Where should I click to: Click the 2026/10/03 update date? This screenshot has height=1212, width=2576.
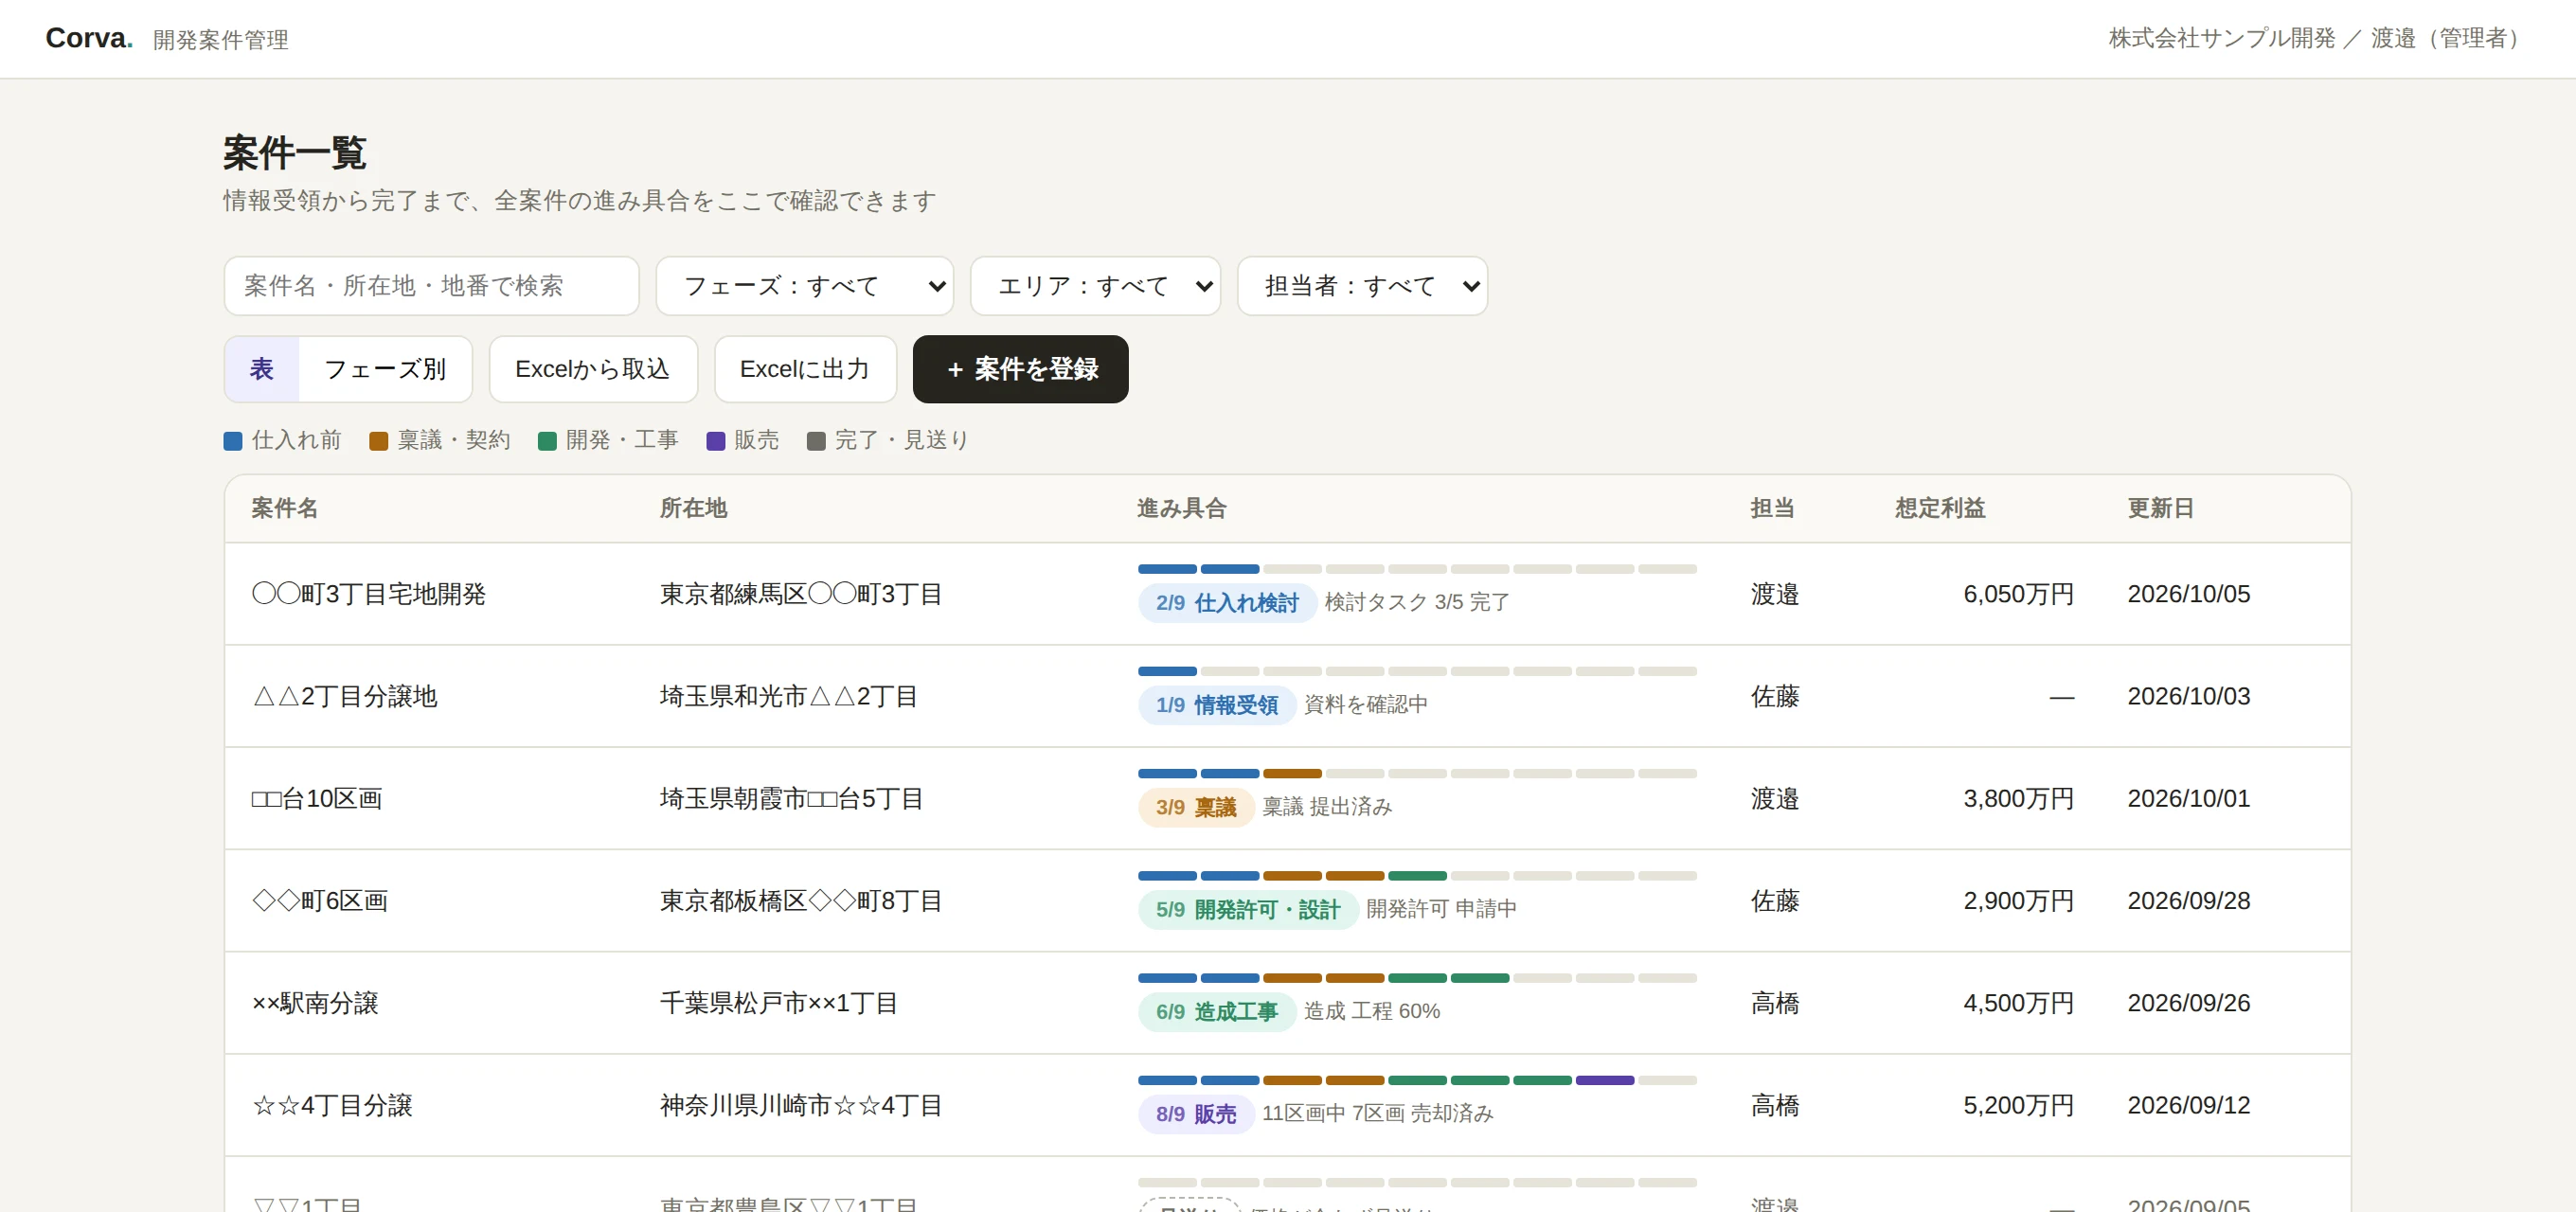[x=2188, y=696]
